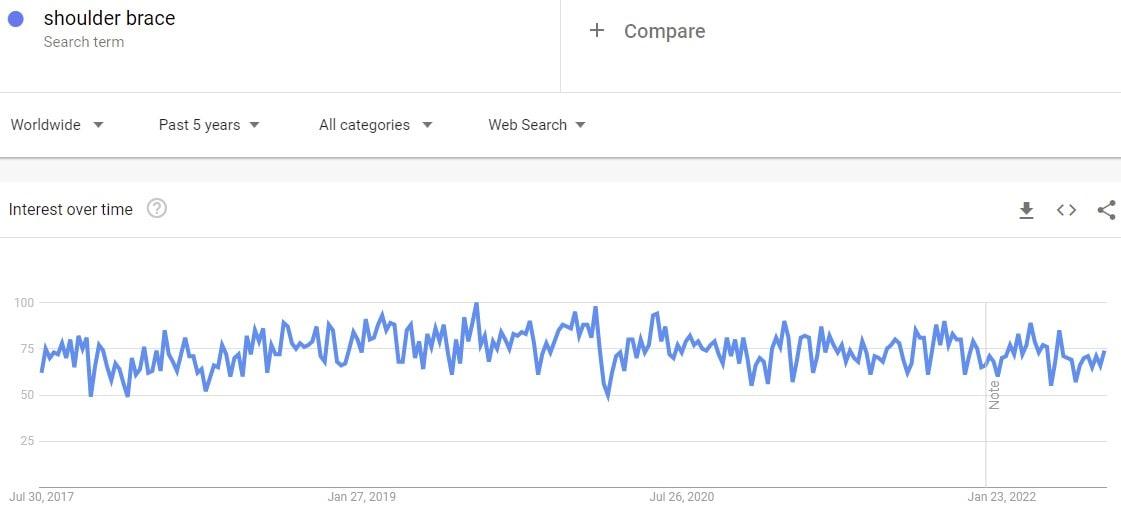
Task: Download the interest over time CSV
Action: tap(1026, 210)
